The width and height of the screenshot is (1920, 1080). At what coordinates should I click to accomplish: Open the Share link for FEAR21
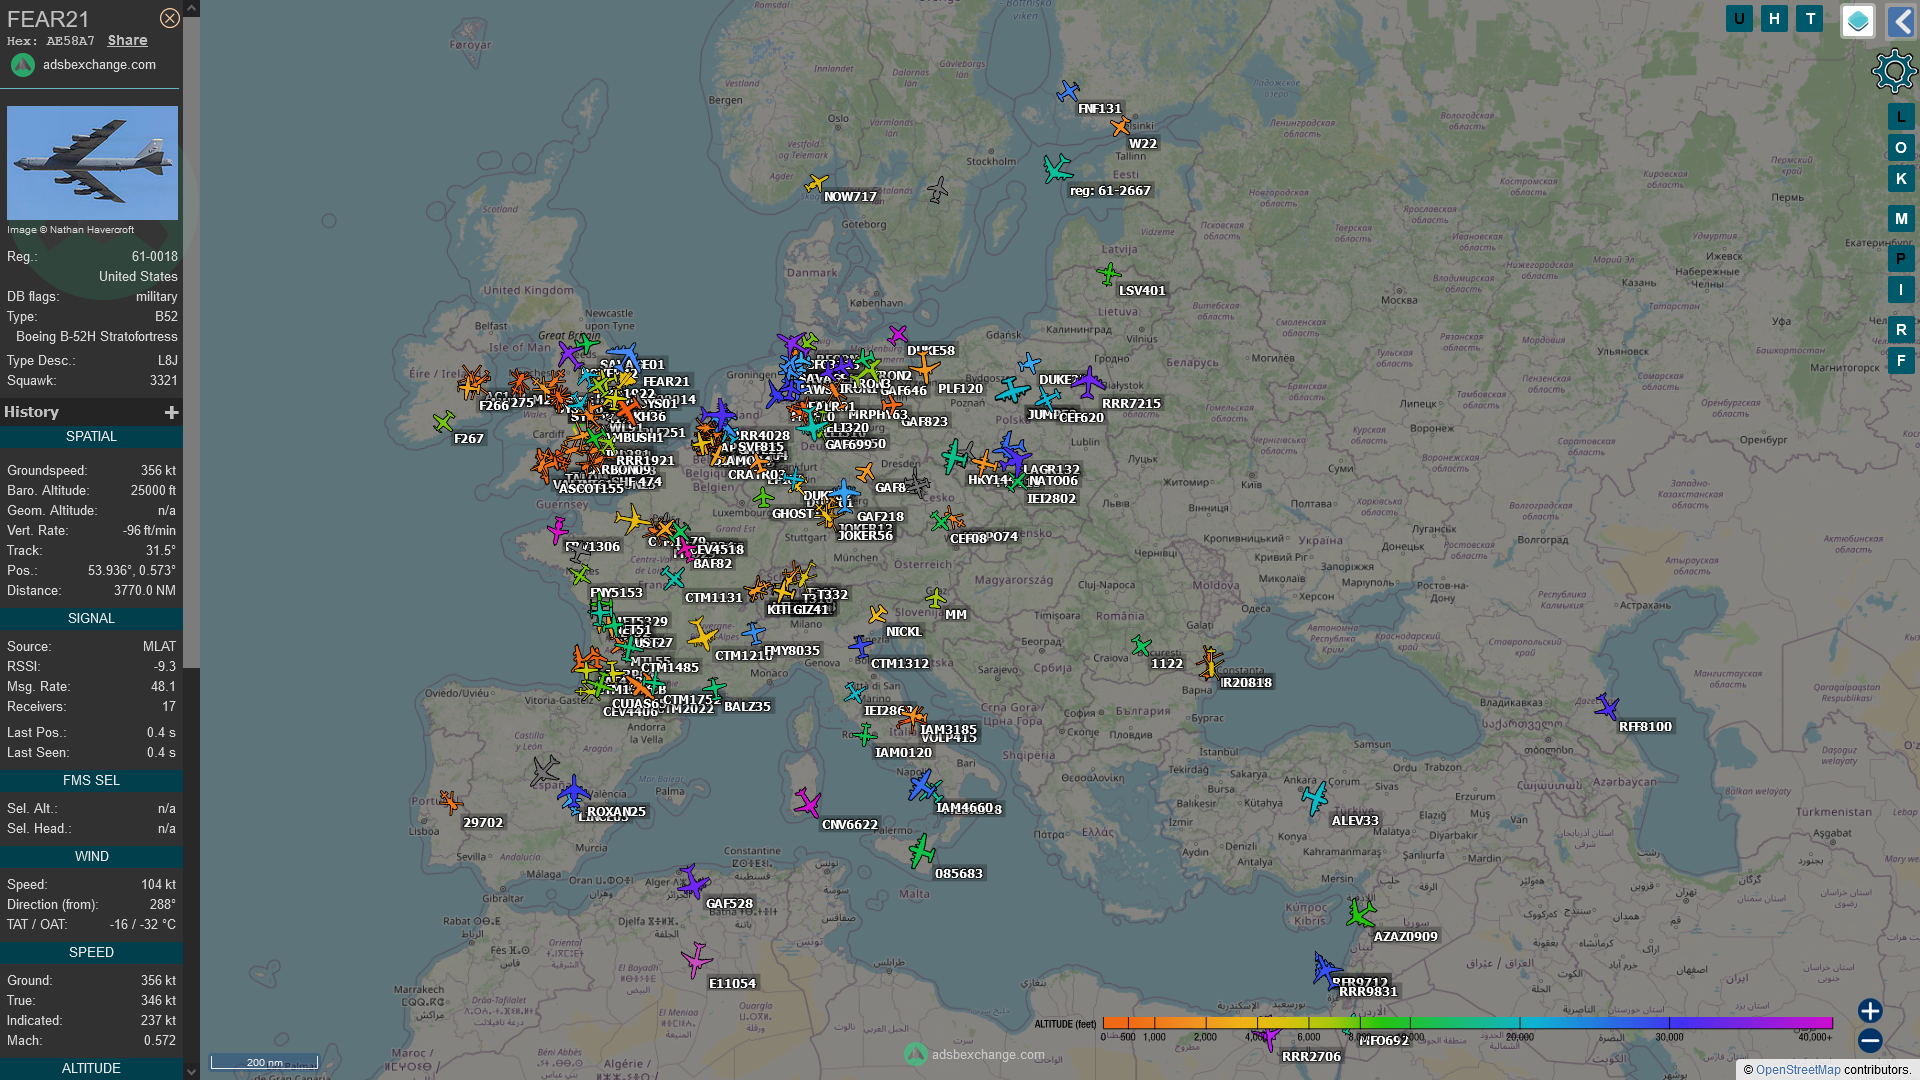pos(127,40)
